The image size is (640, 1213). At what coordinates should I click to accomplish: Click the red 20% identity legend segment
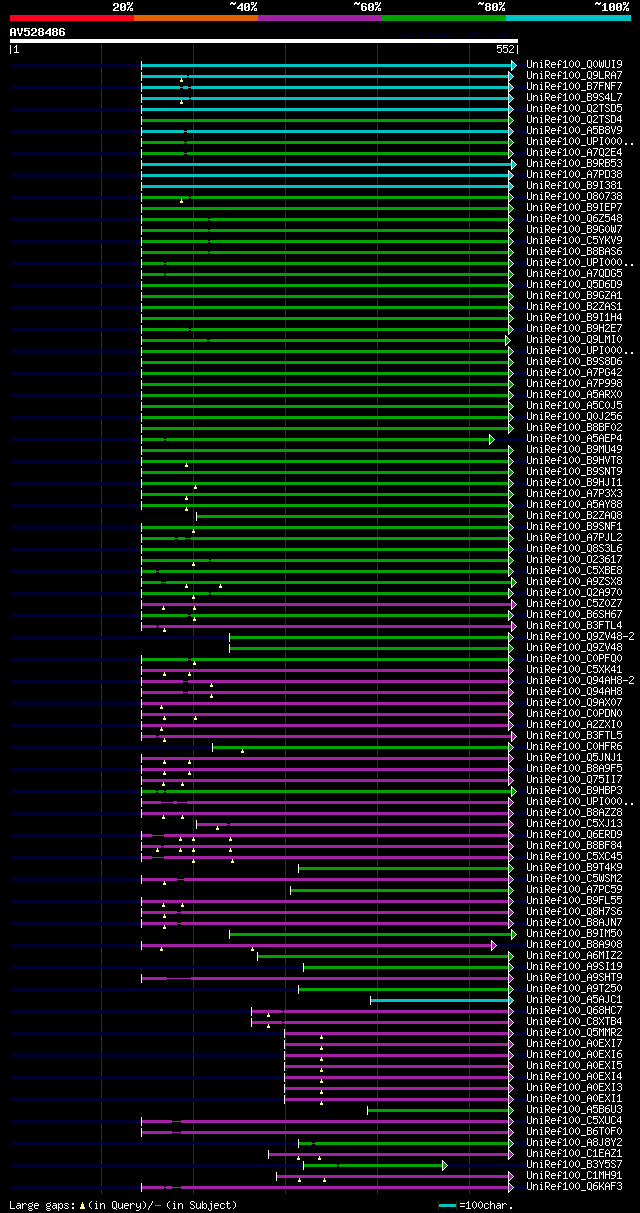click(x=71, y=18)
